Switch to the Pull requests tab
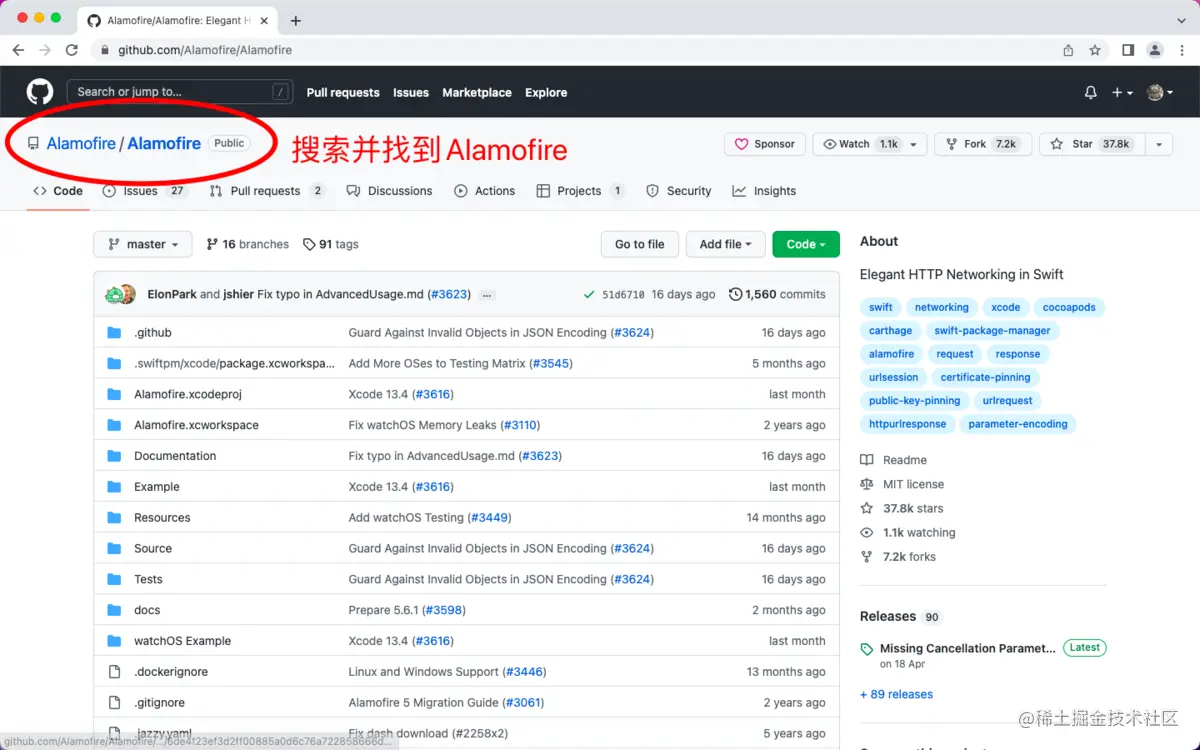Viewport: 1200px width, 750px height. 267,191
